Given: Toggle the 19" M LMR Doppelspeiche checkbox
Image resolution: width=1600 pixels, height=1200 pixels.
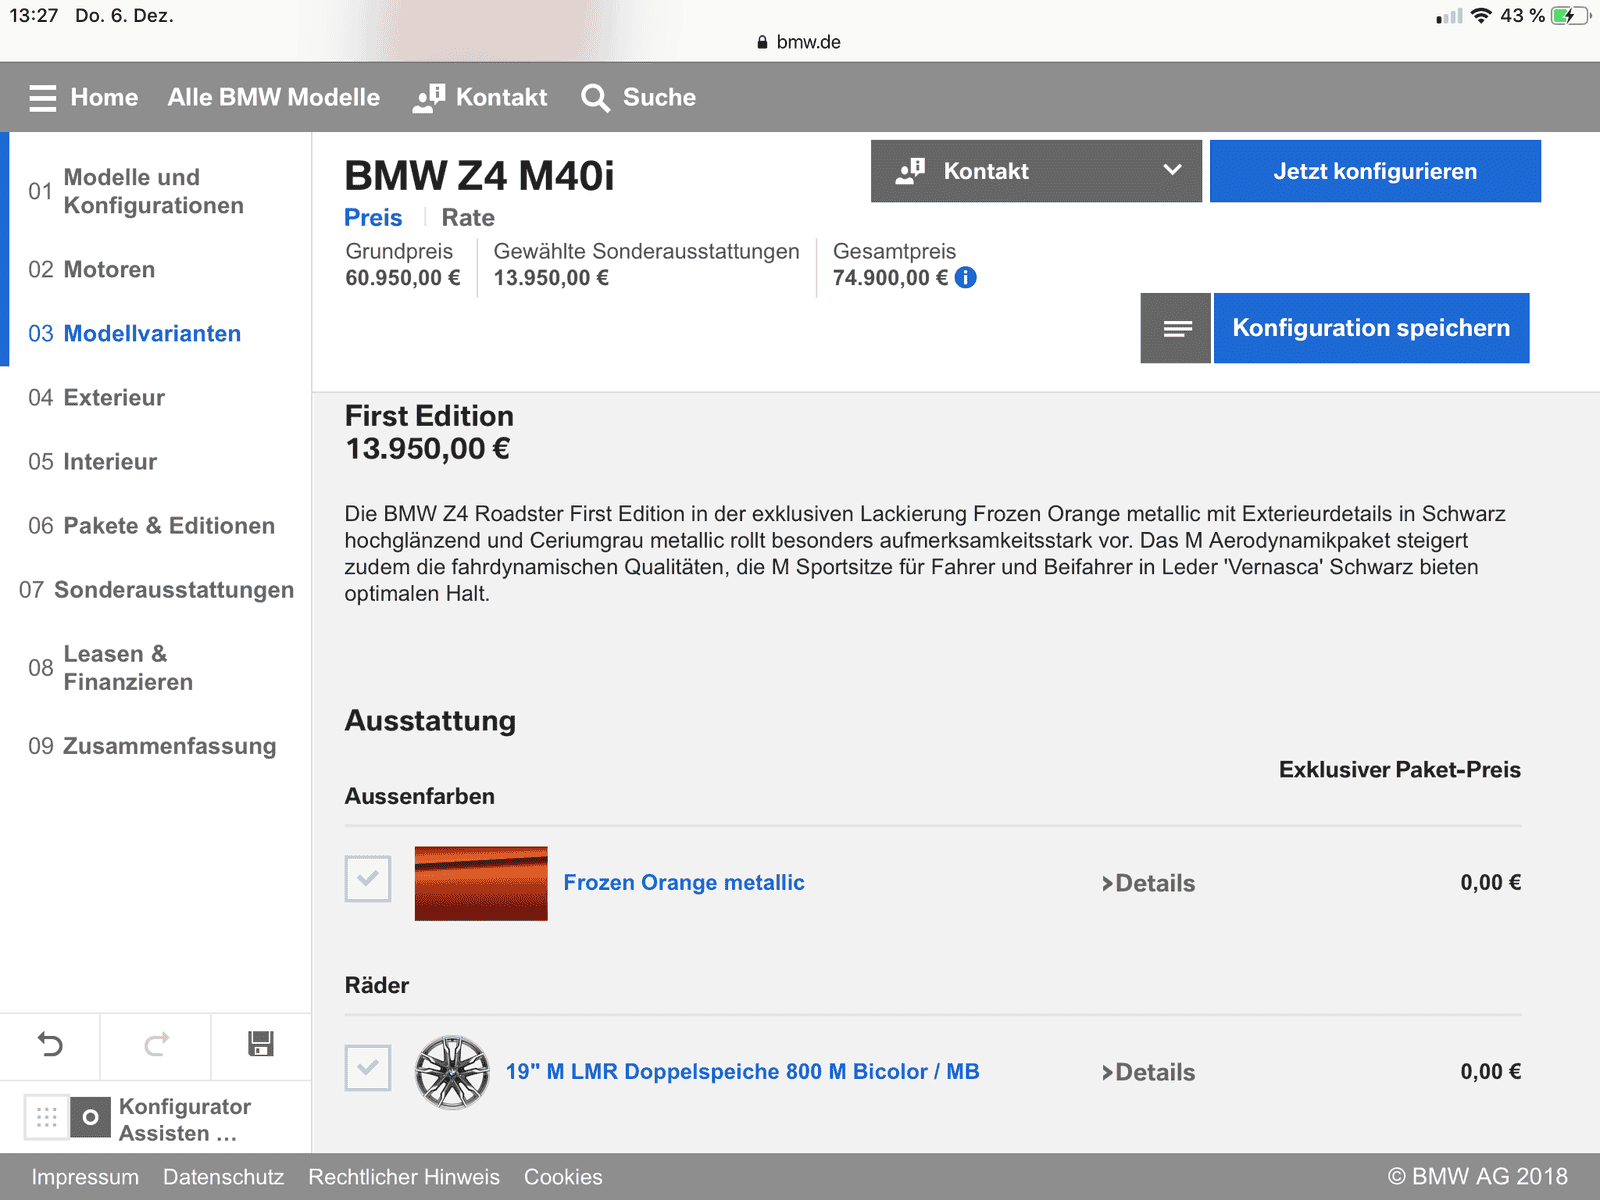Looking at the screenshot, I should [368, 1068].
